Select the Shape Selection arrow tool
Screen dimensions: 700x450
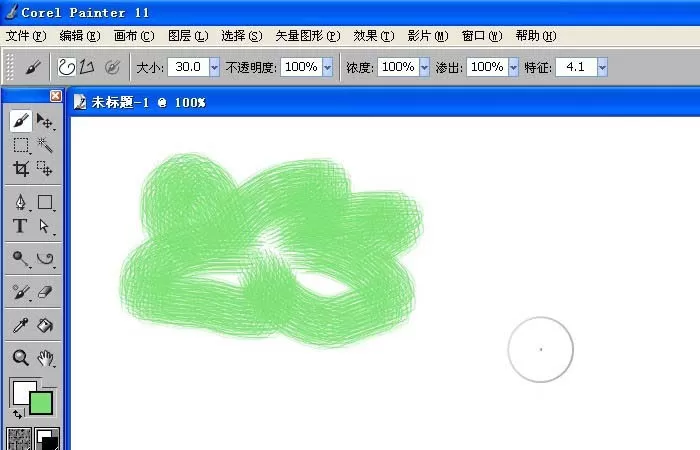coord(45,226)
